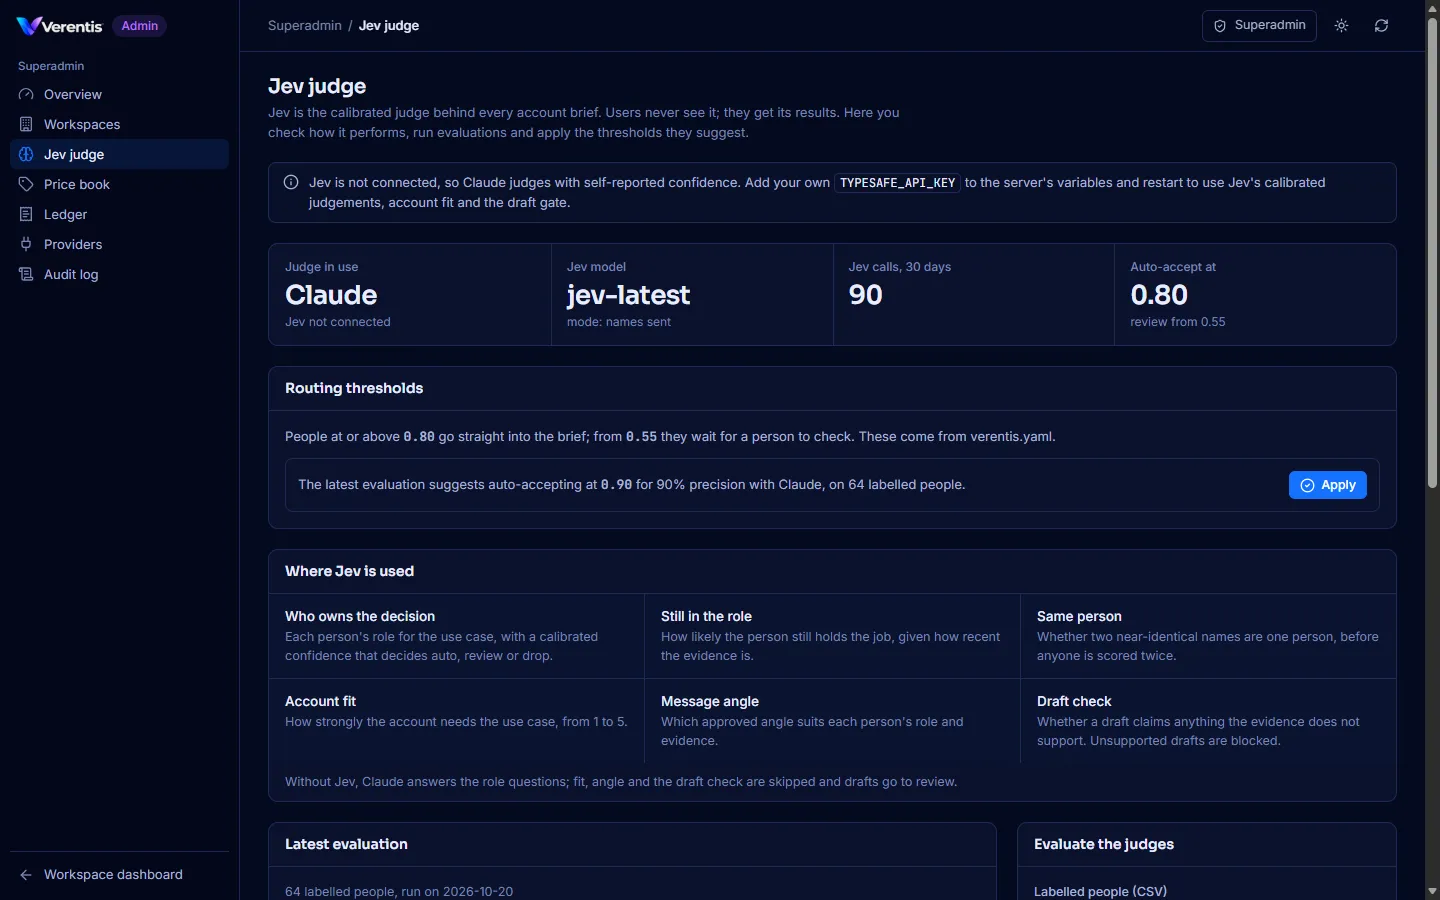Screen dimensions: 1440x900
Task: Open the Overview menu item
Action: point(119,94)
